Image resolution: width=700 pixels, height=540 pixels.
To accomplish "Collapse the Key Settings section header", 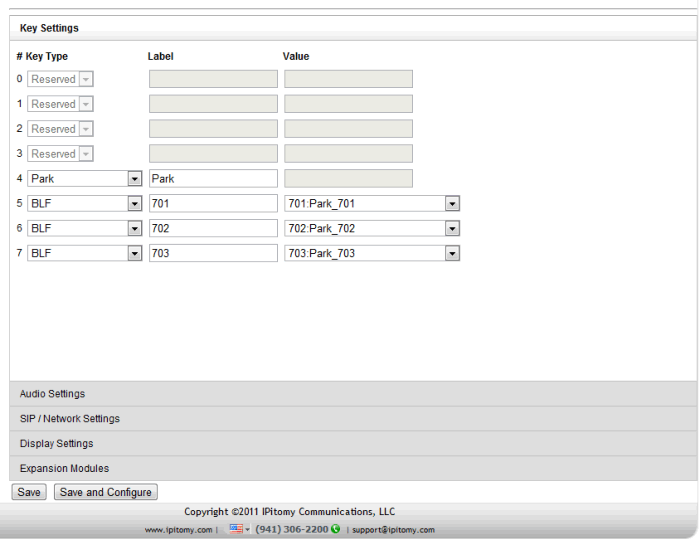I will point(353,28).
